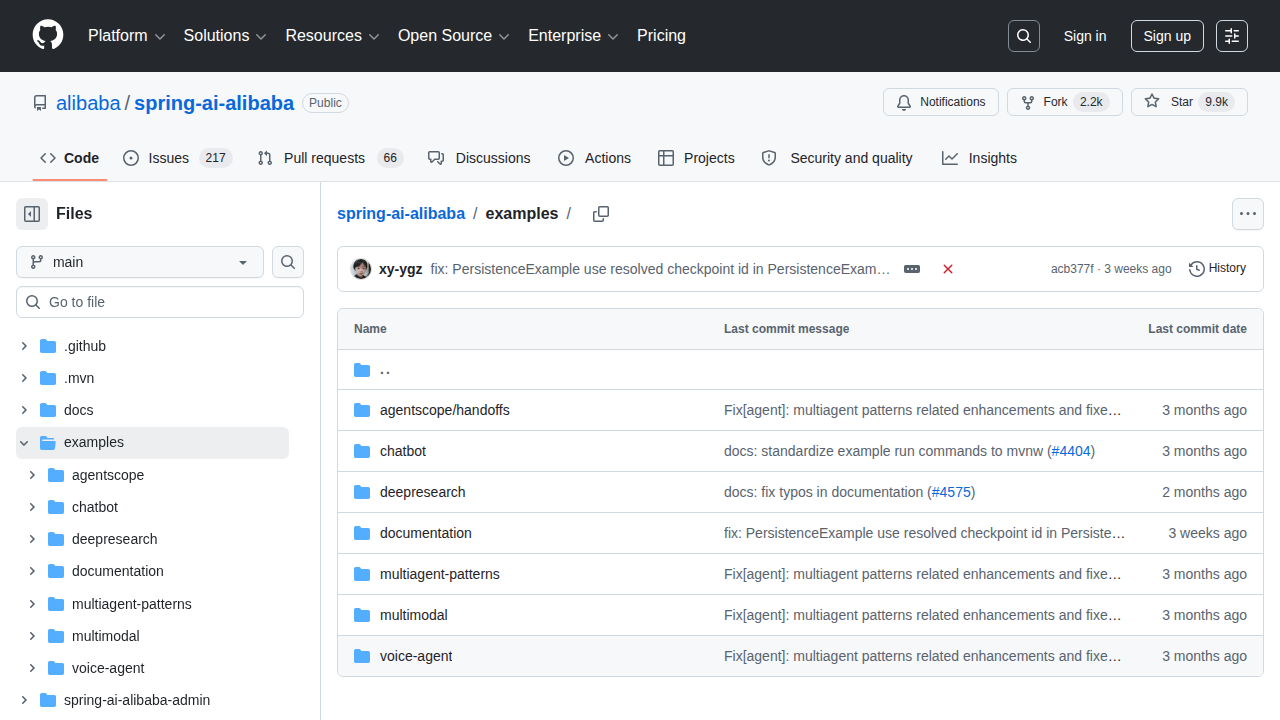View the failed commit status X icon

pos(948,269)
